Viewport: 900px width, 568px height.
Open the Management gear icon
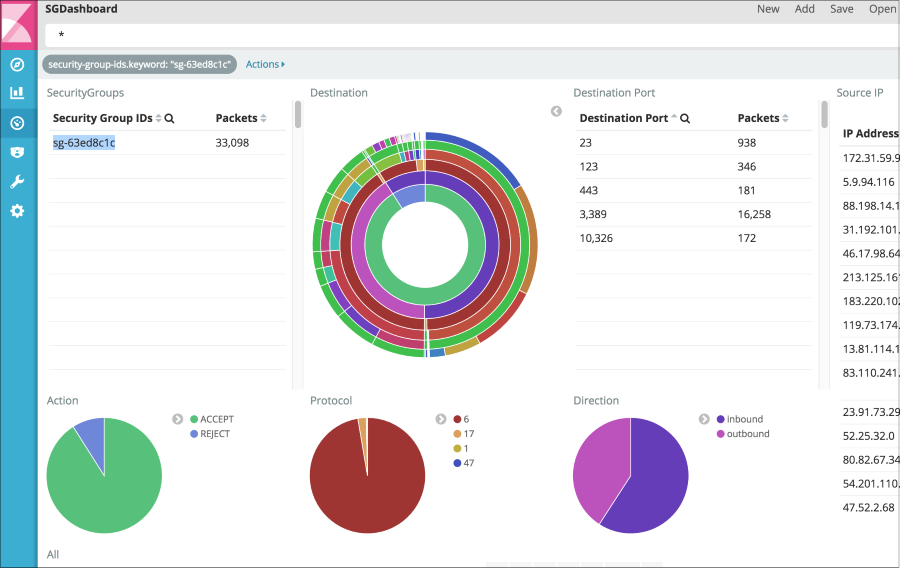[x=17, y=211]
